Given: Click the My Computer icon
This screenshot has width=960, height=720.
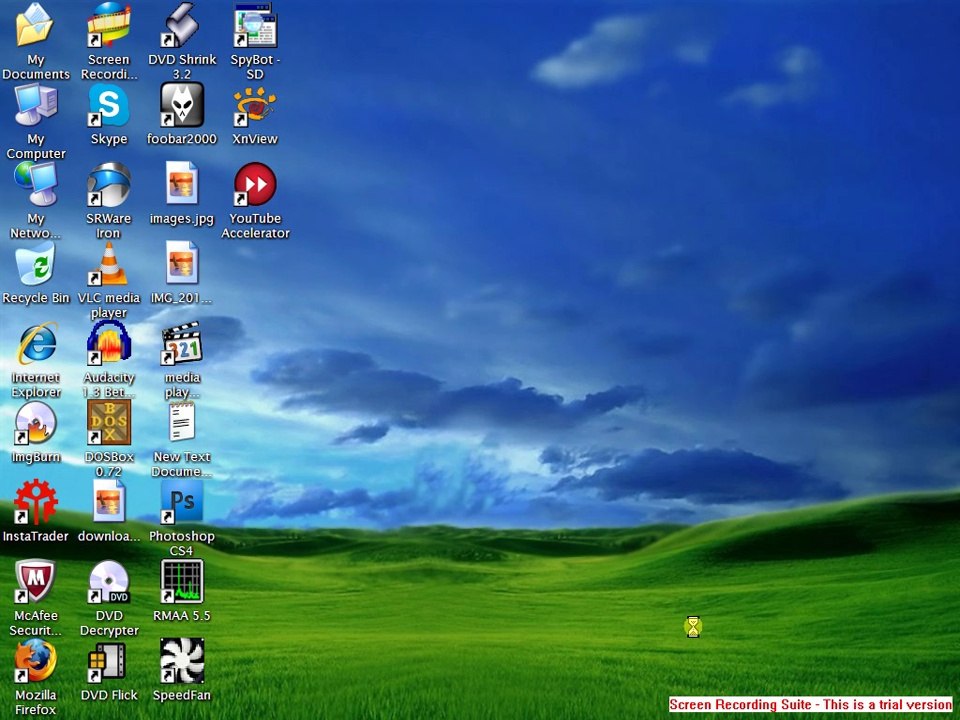Looking at the screenshot, I should [x=36, y=105].
